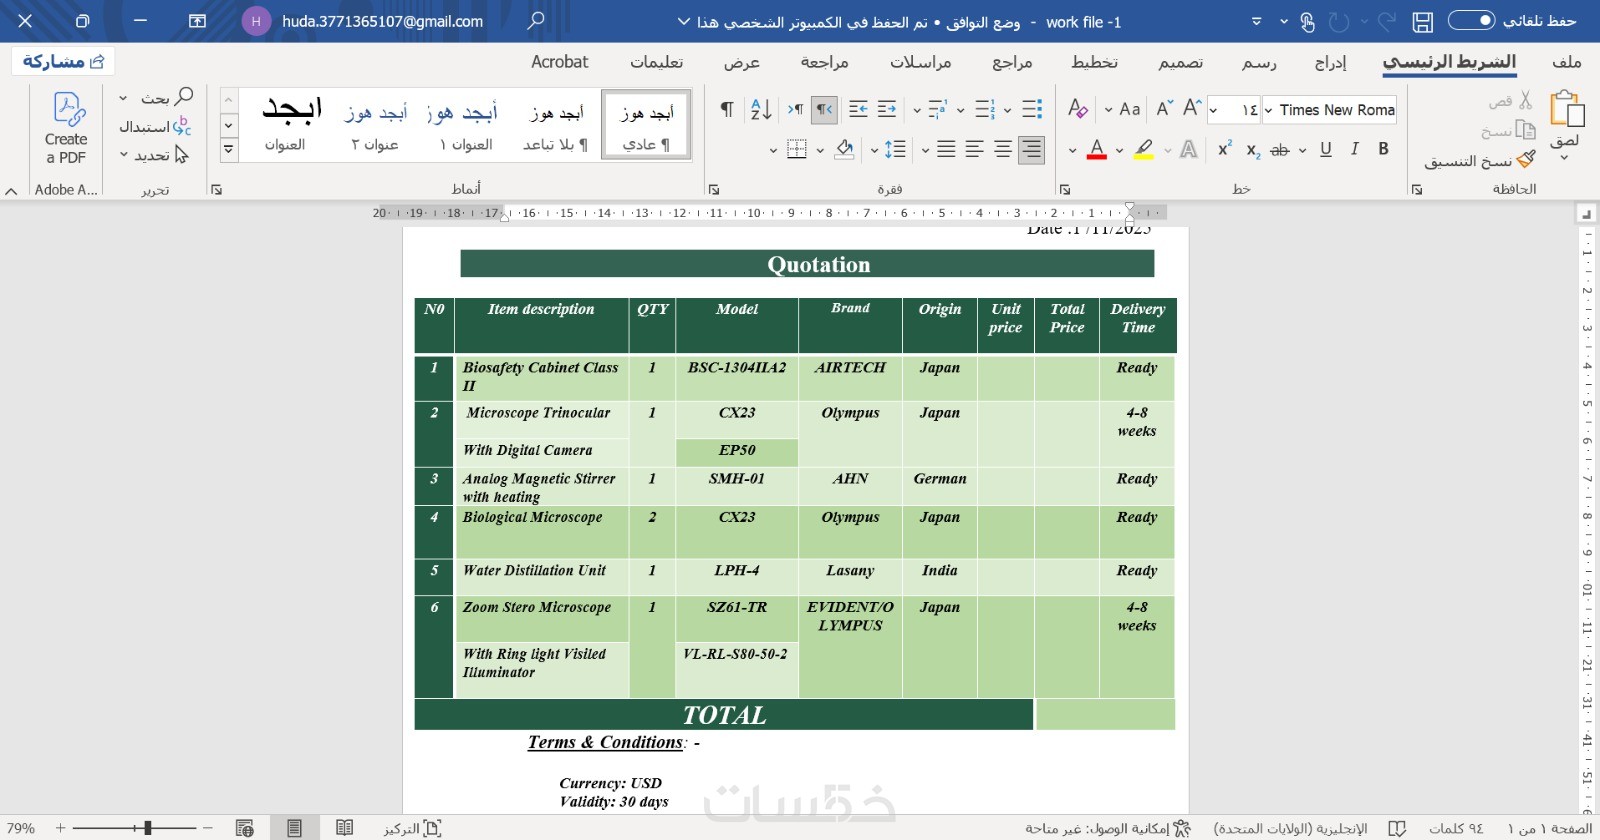The height and width of the screenshot is (840, 1600).
Task: Click the Create a PDF button
Action: pyautogui.click(x=66, y=129)
